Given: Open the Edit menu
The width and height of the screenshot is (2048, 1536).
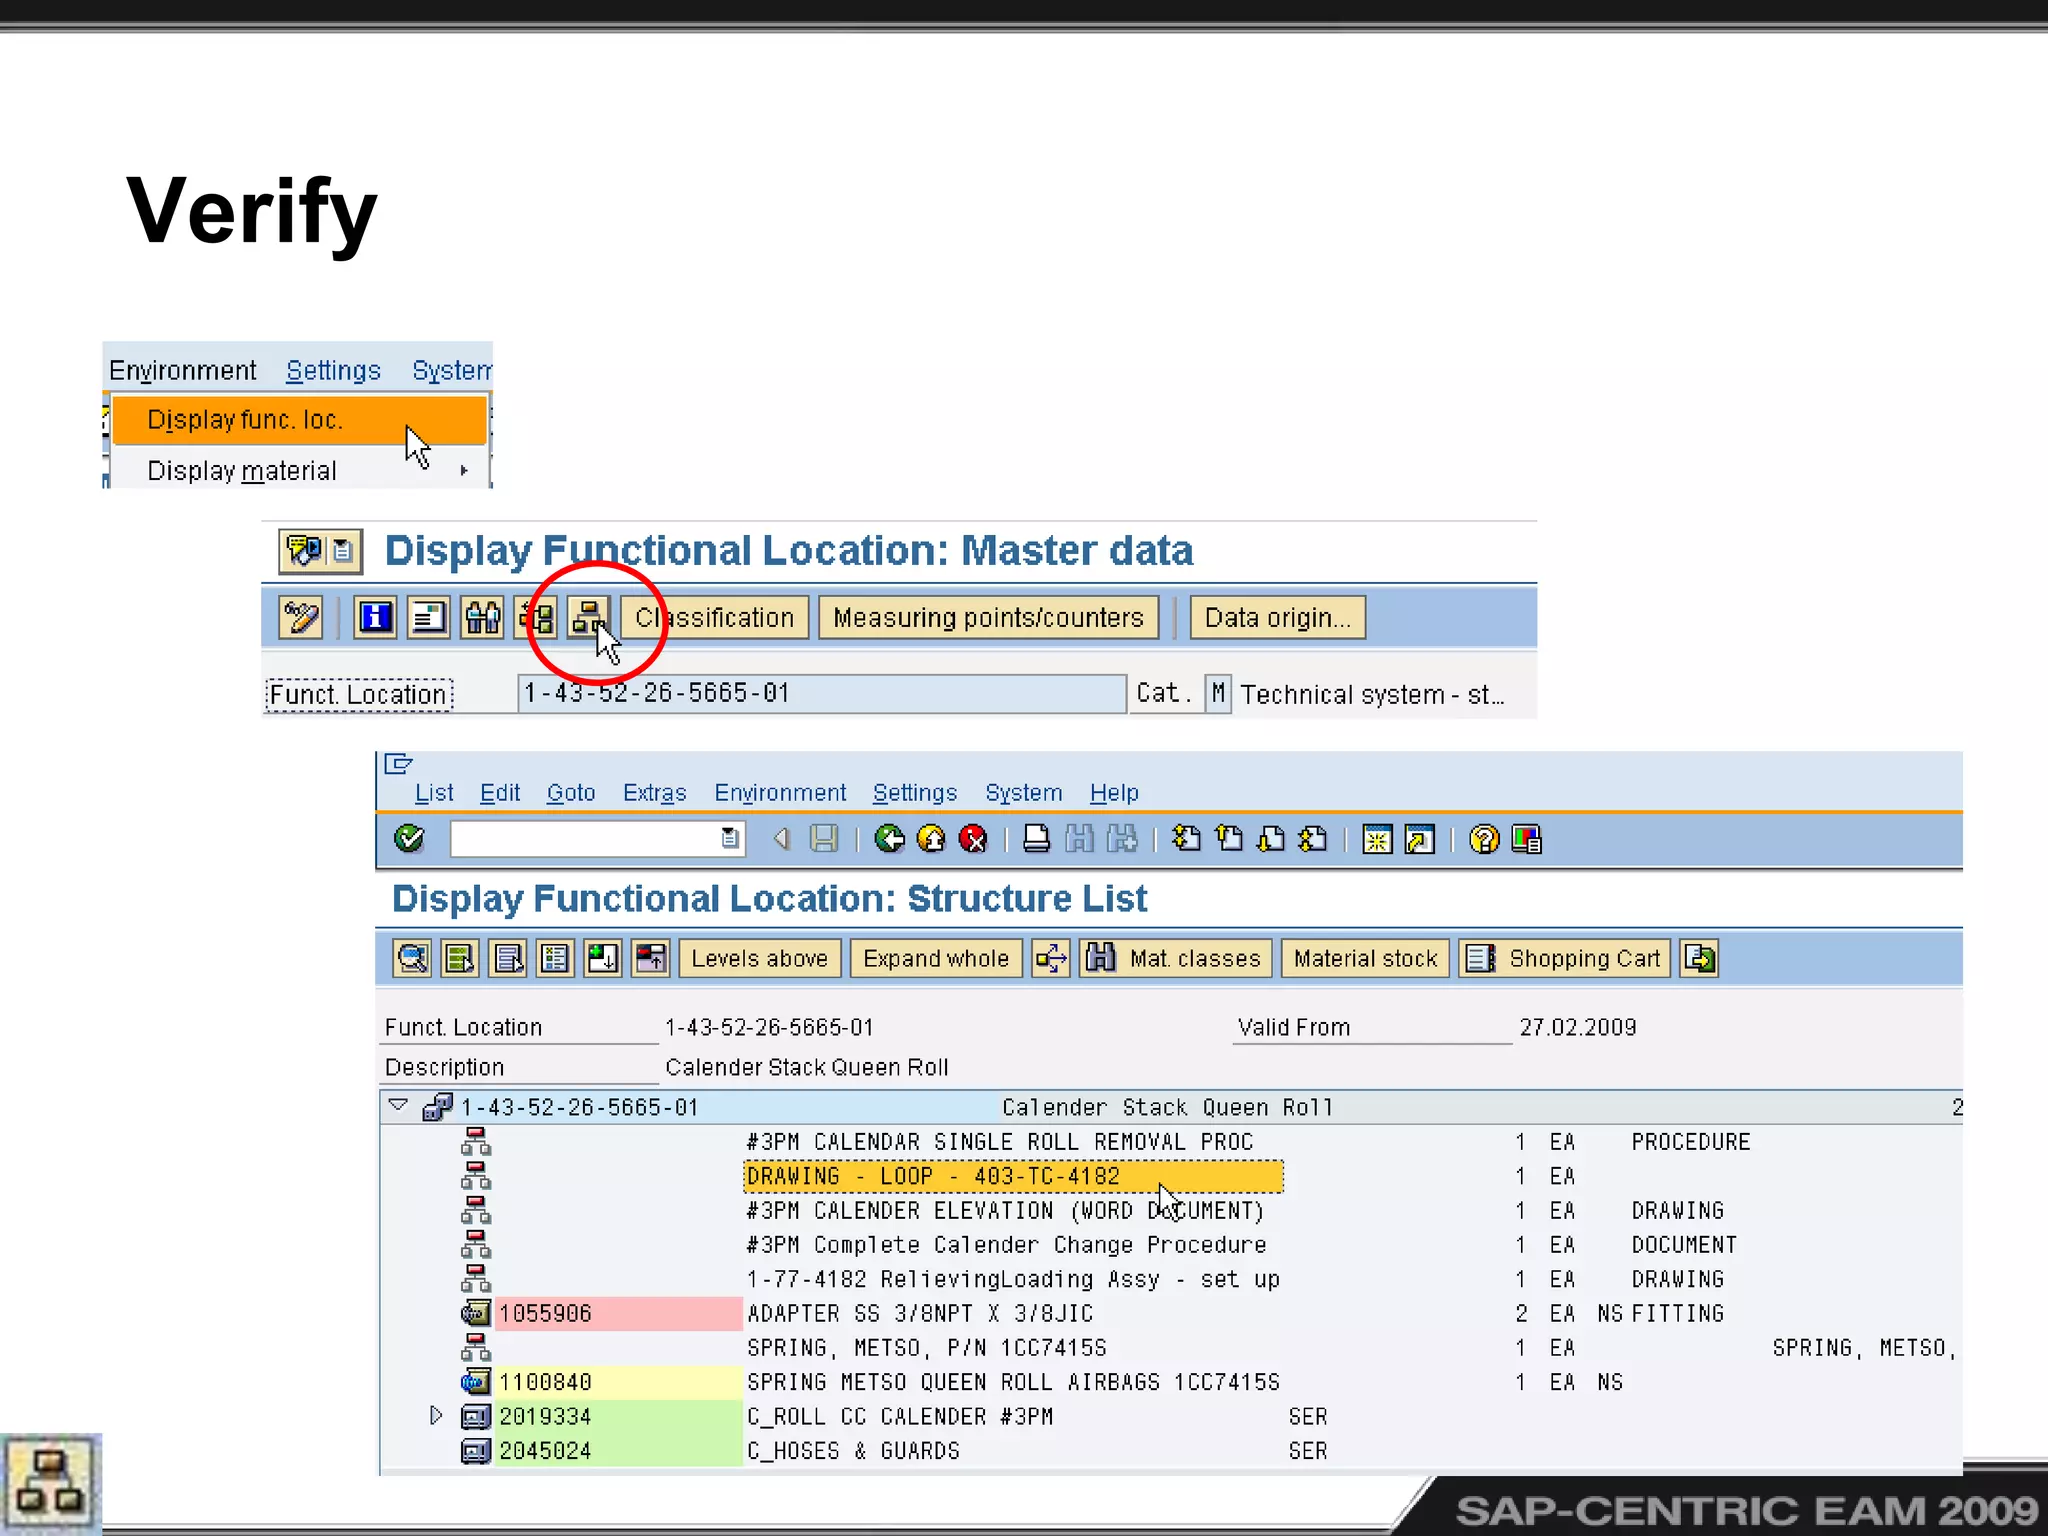Looking at the screenshot, I should pos(500,792).
